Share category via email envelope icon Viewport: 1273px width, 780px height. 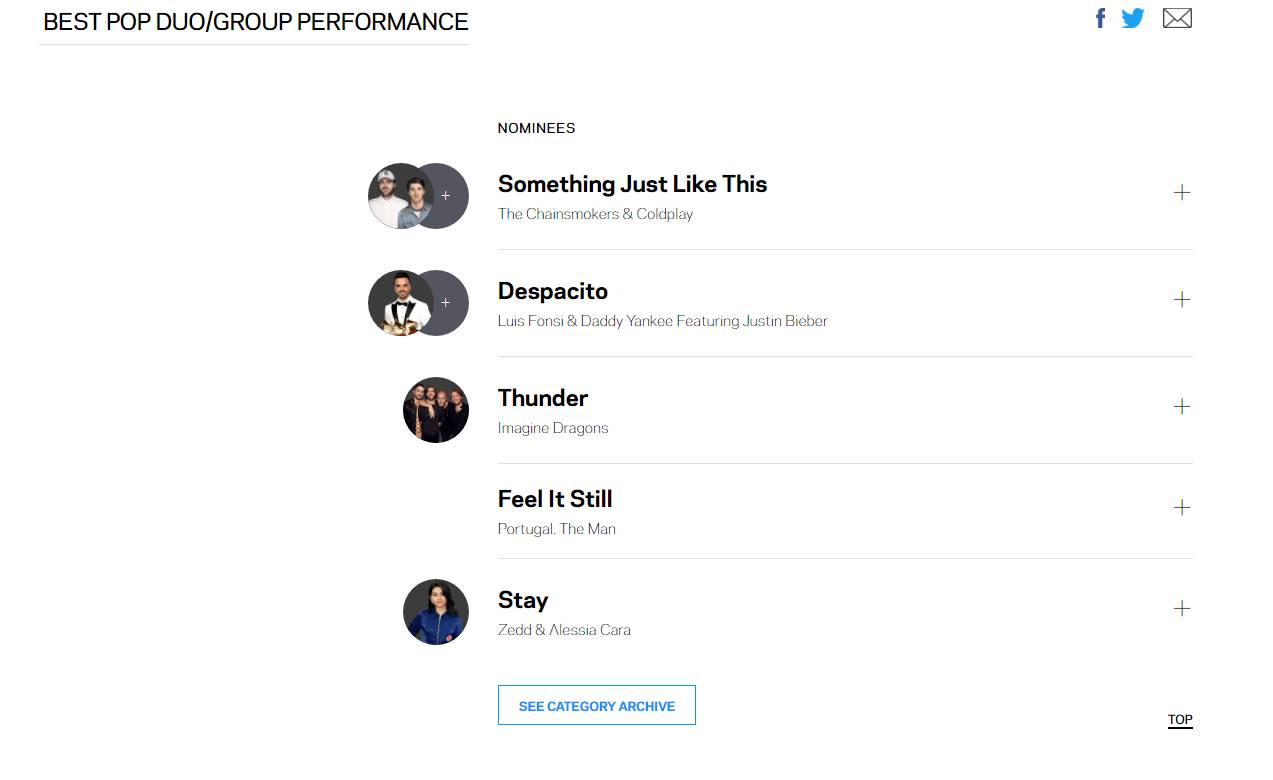[1177, 18]
